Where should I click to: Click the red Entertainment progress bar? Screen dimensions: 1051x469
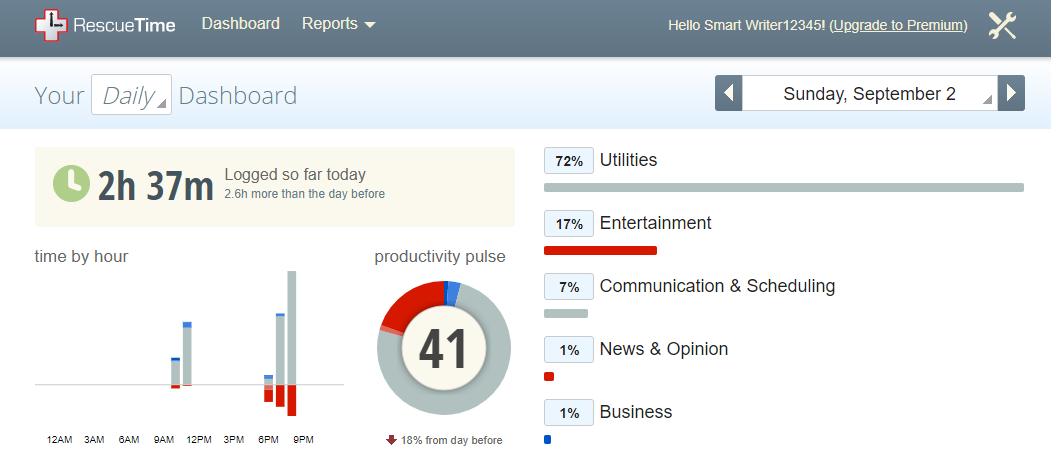tap(600, 251)
